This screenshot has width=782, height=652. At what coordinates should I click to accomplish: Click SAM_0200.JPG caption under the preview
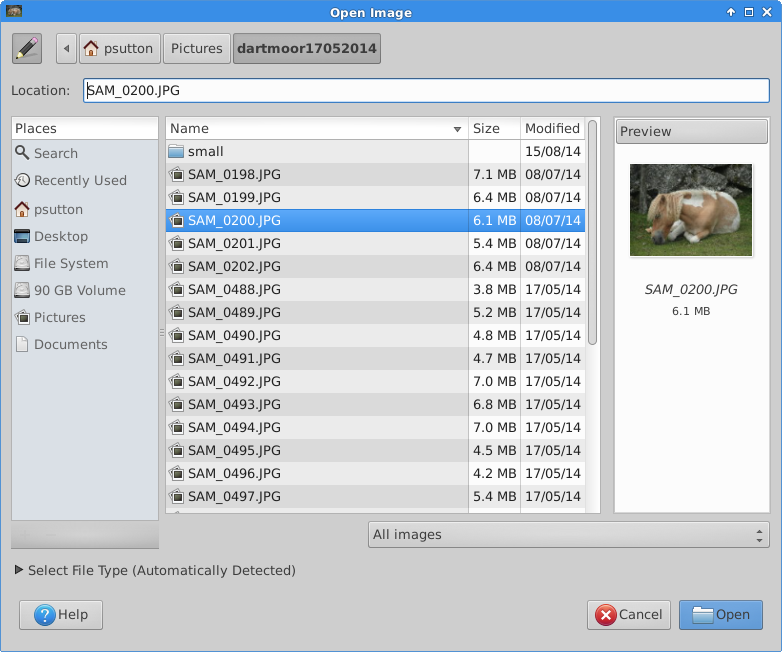(x=691, y=289)
